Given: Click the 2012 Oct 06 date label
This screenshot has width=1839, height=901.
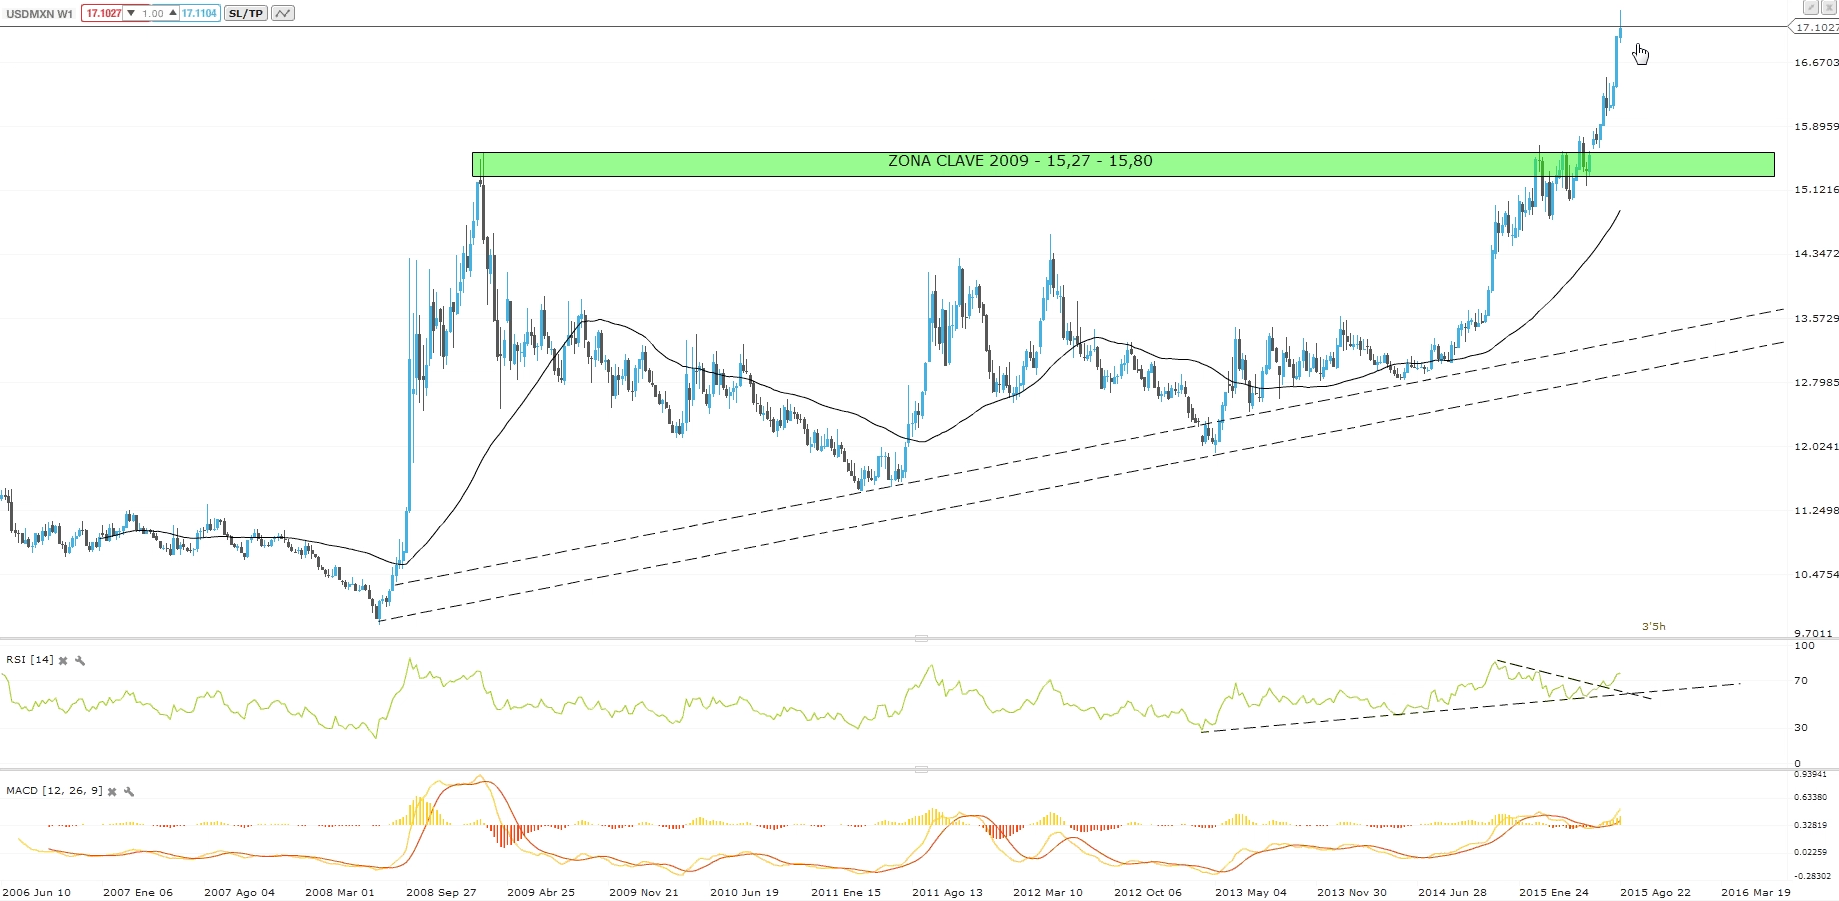Looking at the screenshot, I should [x=1148, y=893].
